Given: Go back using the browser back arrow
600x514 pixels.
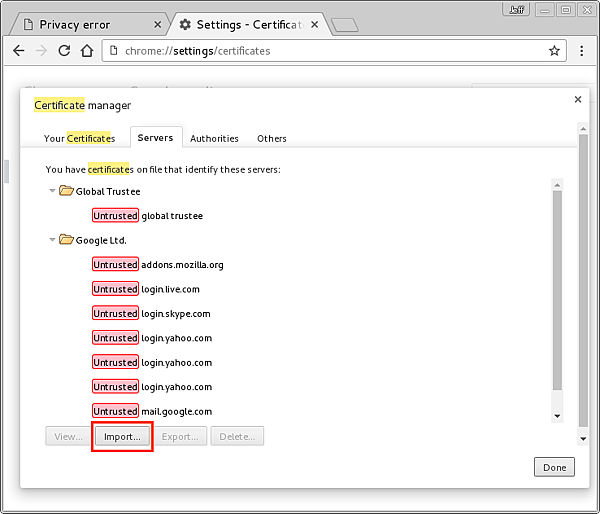Looking at the screenshot, I should tap(18, 51).
